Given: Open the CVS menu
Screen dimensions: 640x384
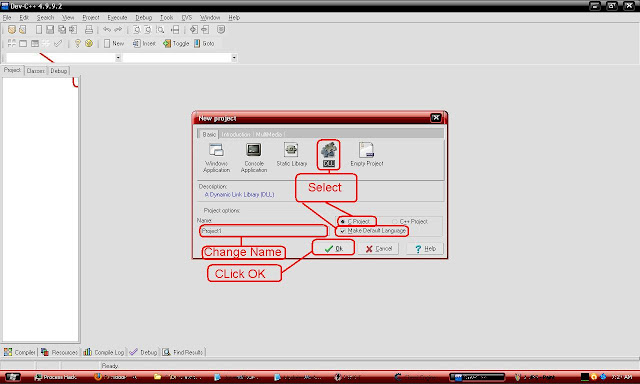Looking at the screenshot, I should coord(187,18).
